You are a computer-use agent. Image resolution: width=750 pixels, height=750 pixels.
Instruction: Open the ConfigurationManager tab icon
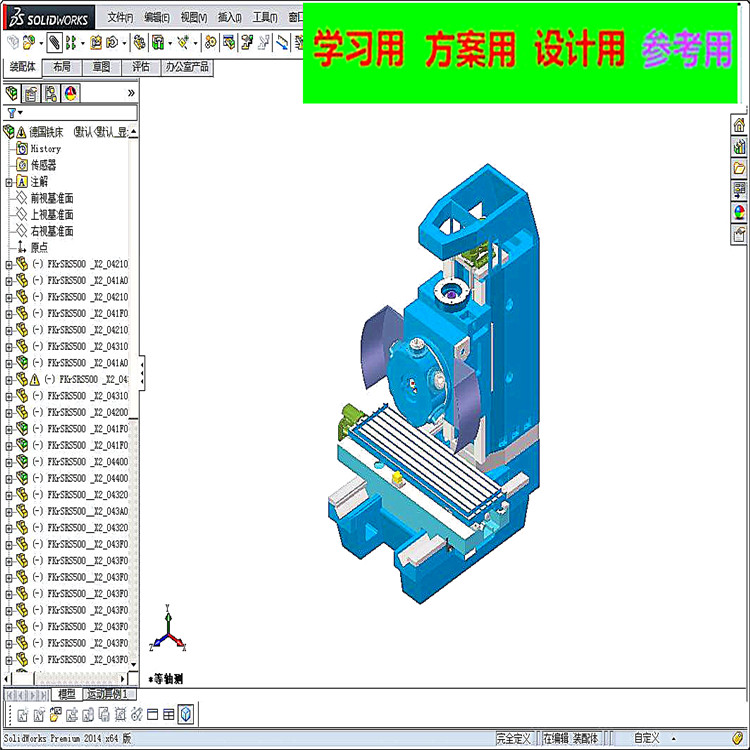click(51, 93)
